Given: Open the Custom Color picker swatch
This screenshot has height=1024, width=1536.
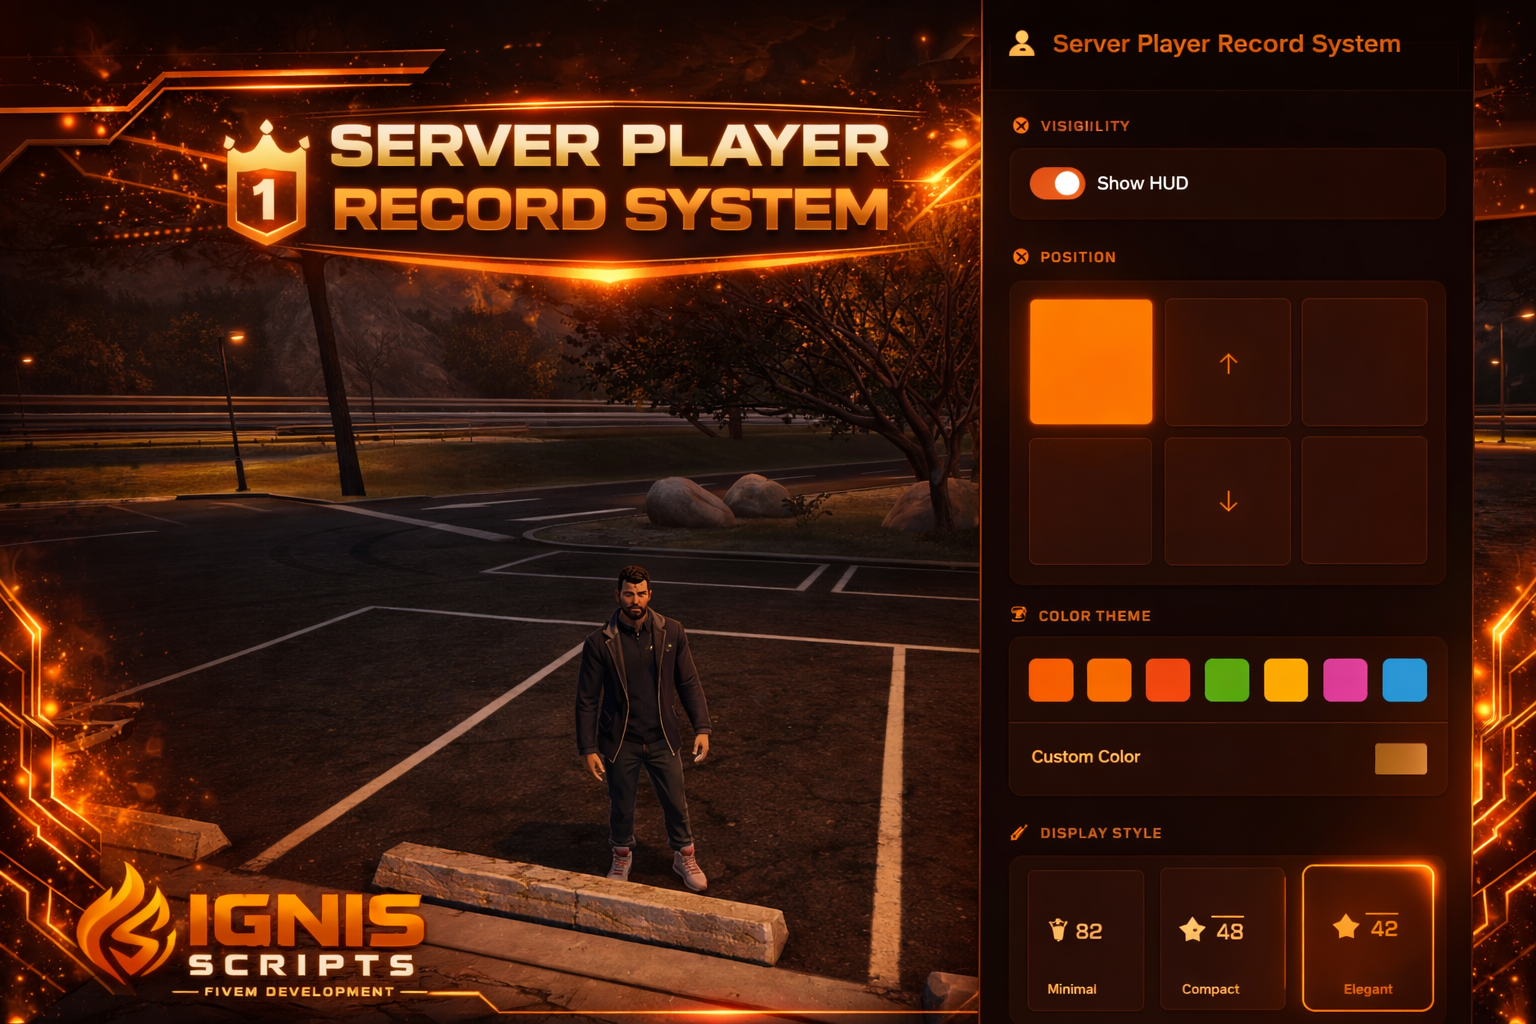Looking at the screenshot, I should [x=1401, y=759].
